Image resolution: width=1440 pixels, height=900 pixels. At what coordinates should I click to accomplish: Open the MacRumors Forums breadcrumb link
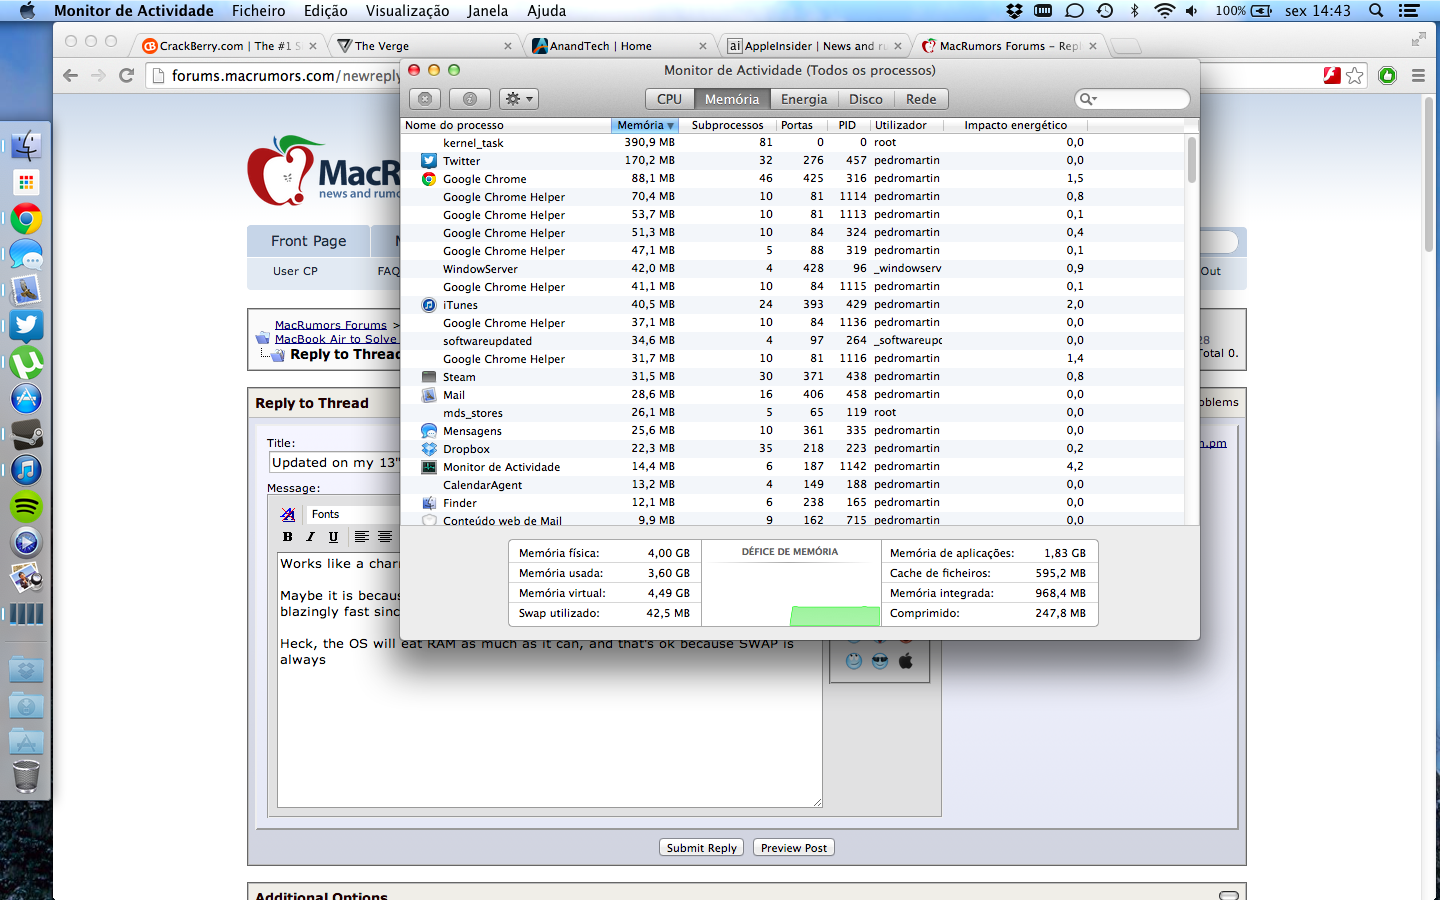331,325
